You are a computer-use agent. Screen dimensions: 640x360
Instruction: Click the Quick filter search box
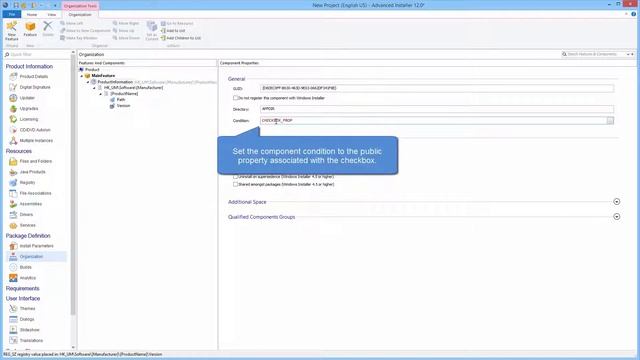click(x=38, y=54)
